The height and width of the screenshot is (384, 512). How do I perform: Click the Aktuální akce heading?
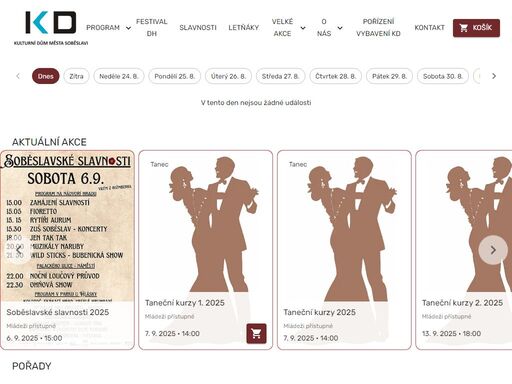click(49, 142)
